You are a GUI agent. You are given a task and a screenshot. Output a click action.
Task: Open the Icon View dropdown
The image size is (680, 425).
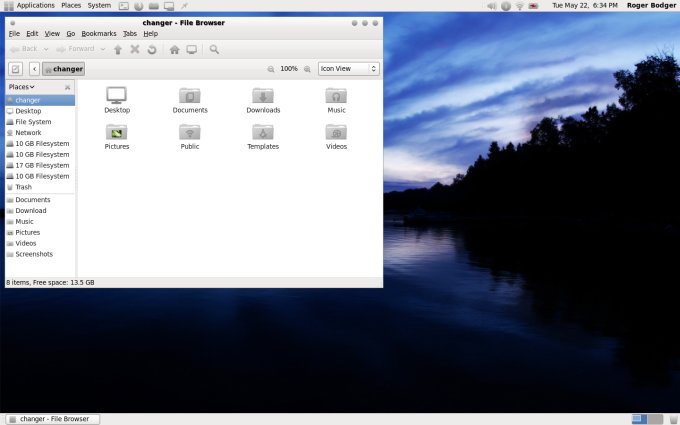tap(348, 69)
